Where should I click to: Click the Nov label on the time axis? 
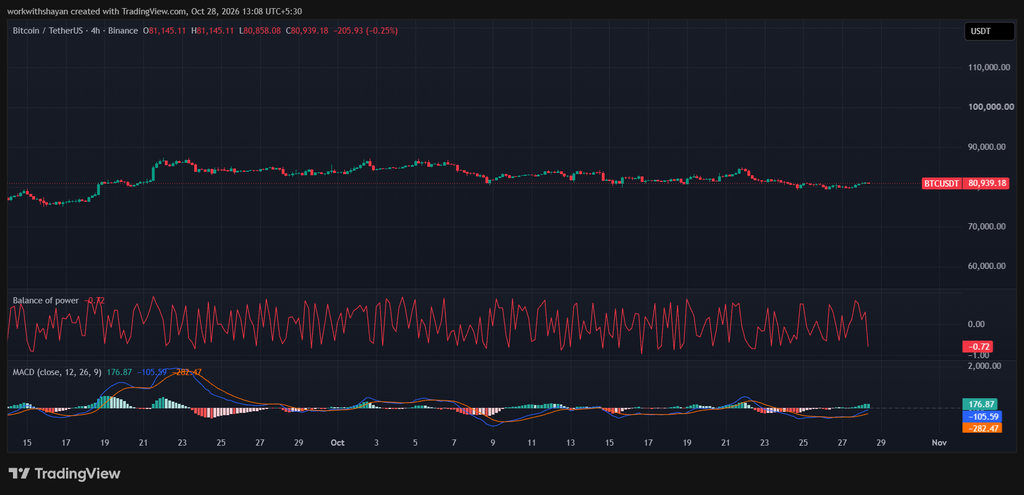[938, 443]
